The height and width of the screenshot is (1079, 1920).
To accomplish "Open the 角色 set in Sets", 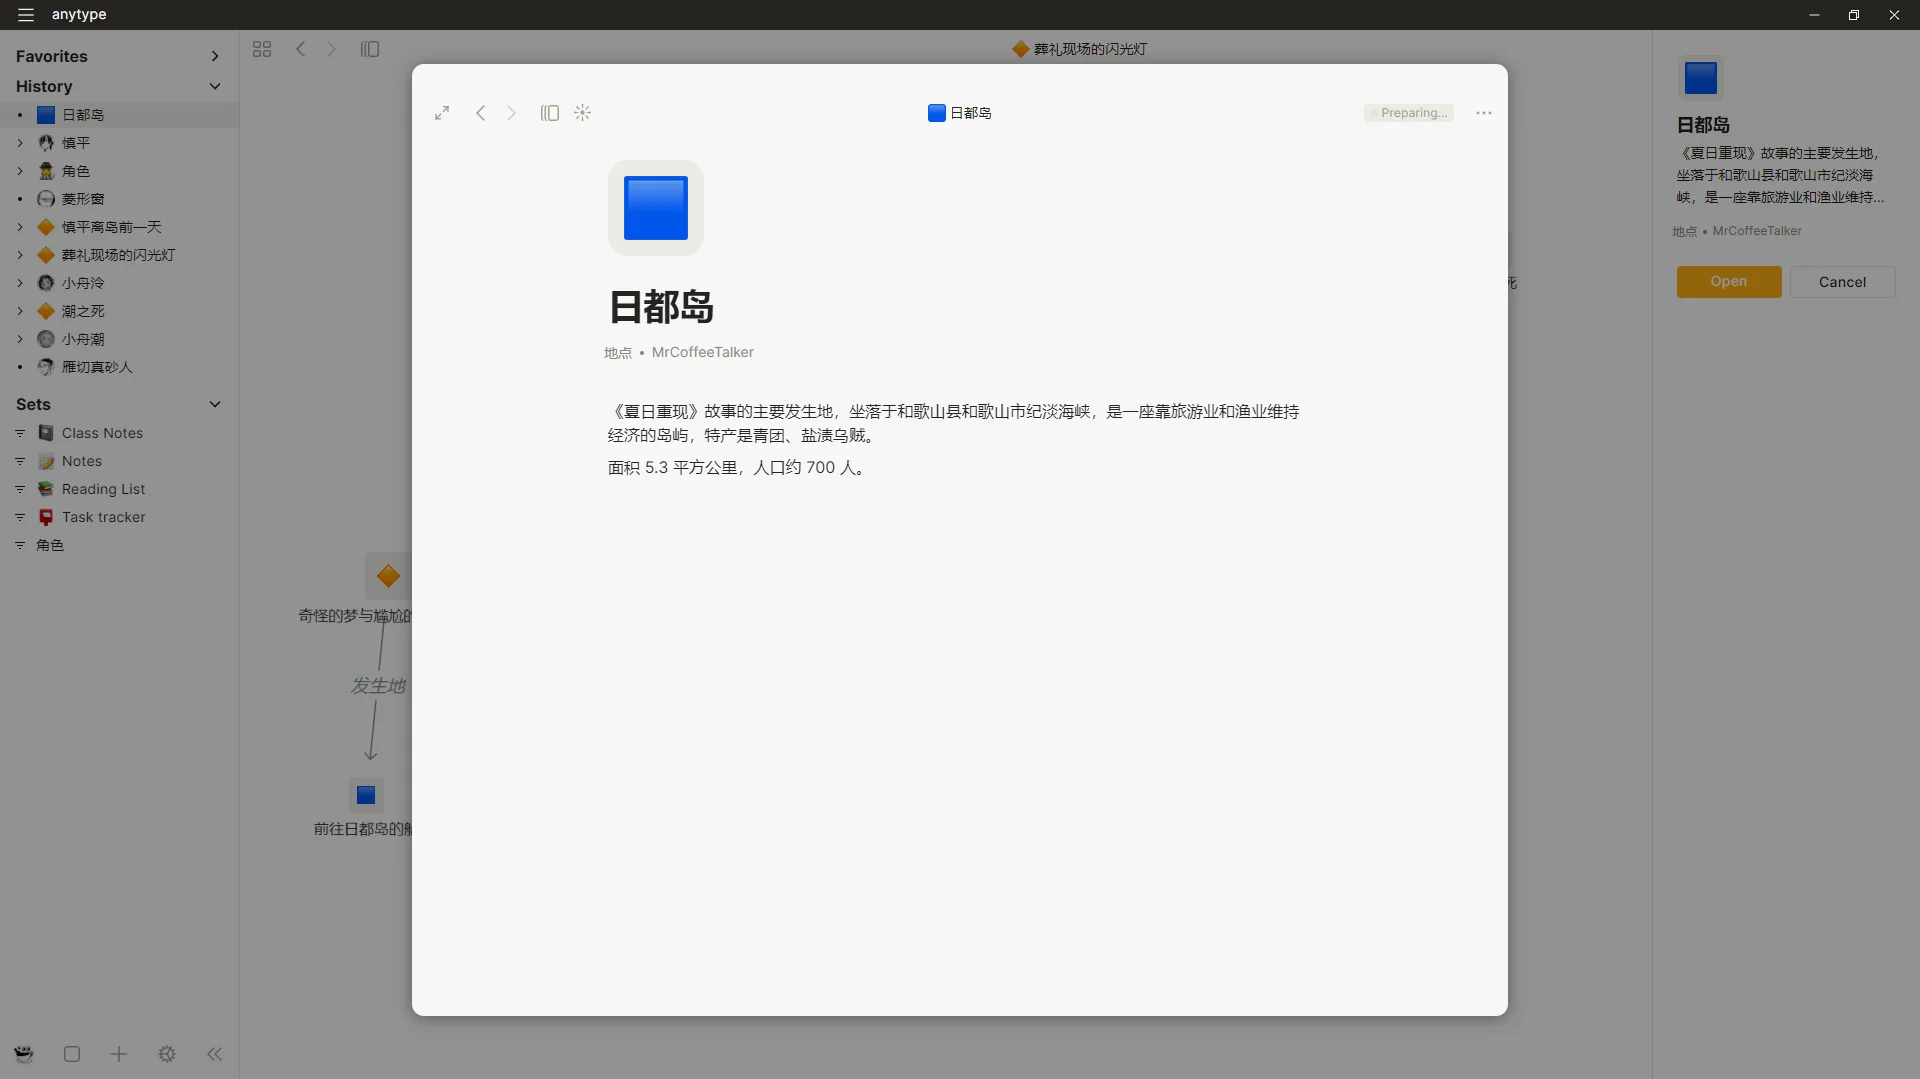I will point(50,545).
